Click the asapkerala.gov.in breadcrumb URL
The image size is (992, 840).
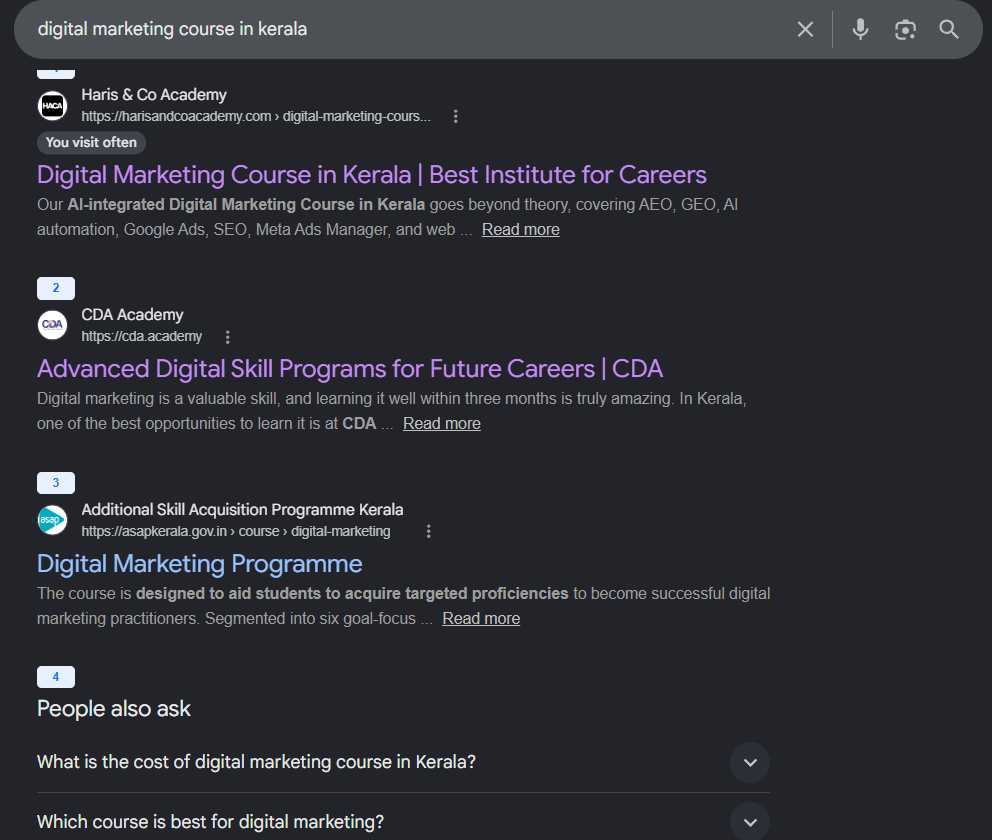coord(236,531)
